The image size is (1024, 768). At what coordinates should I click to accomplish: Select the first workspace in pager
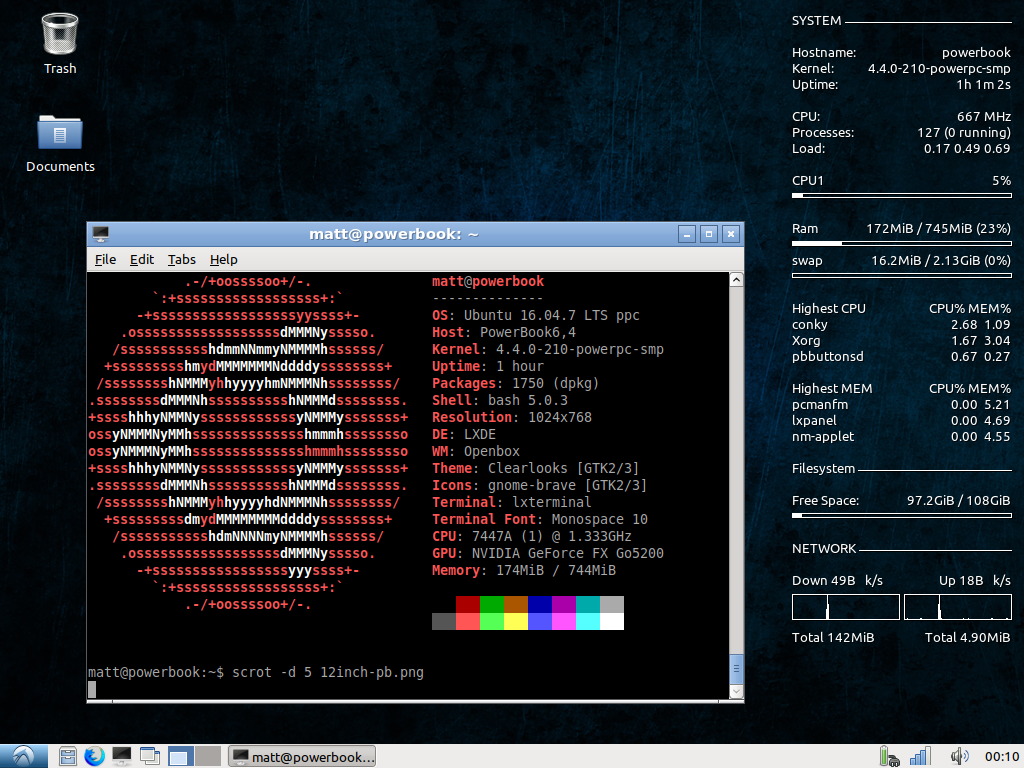tap(180, 756)
